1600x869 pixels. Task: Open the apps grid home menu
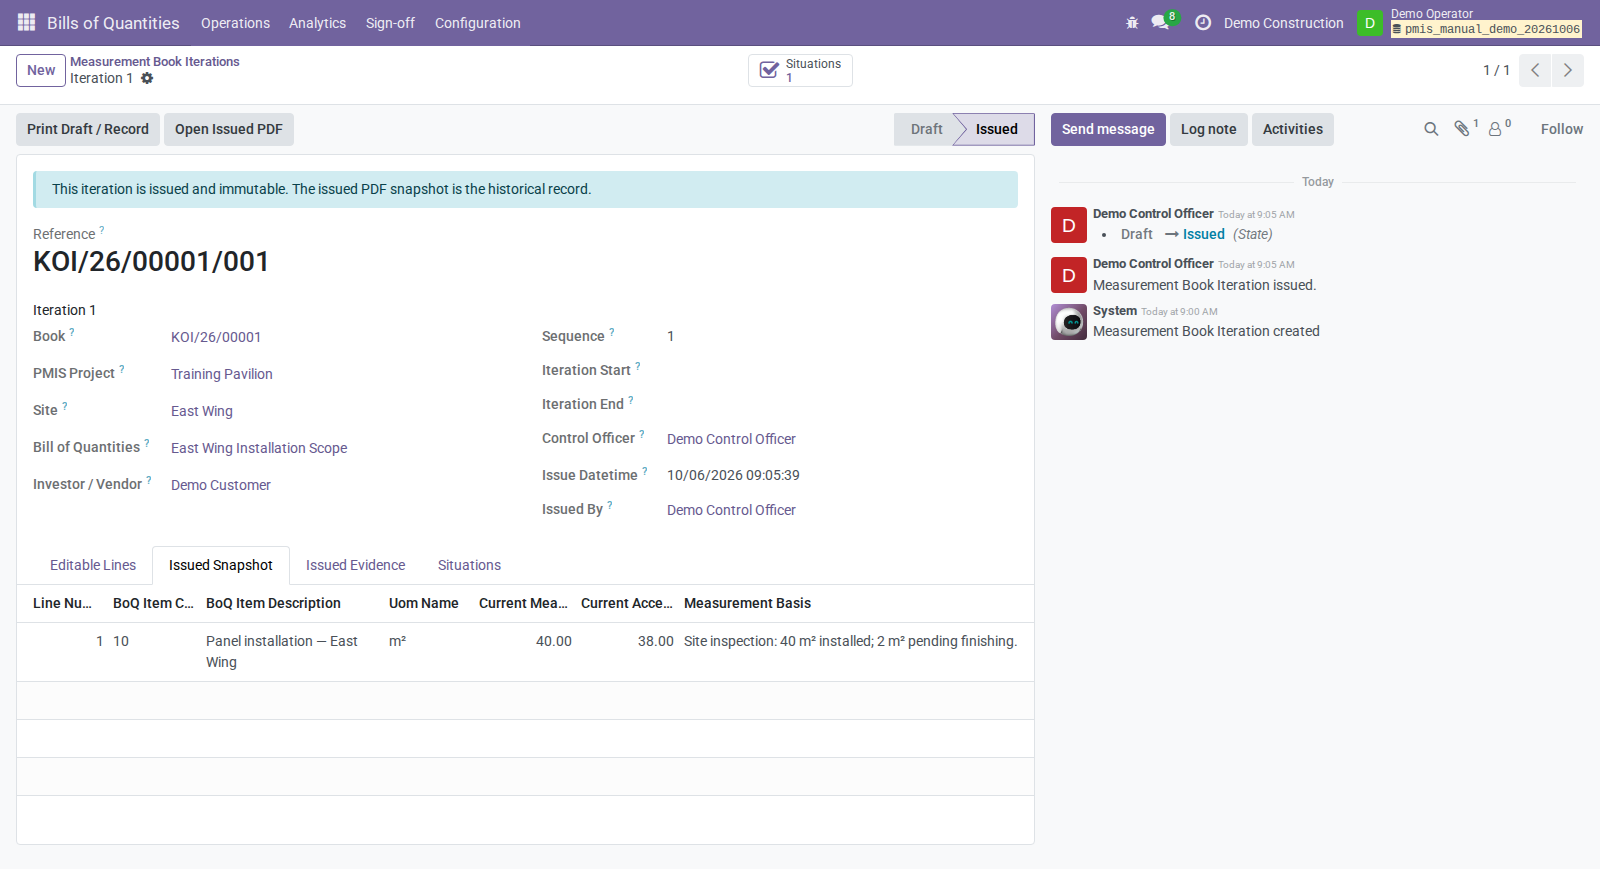(x=26, y=22)
